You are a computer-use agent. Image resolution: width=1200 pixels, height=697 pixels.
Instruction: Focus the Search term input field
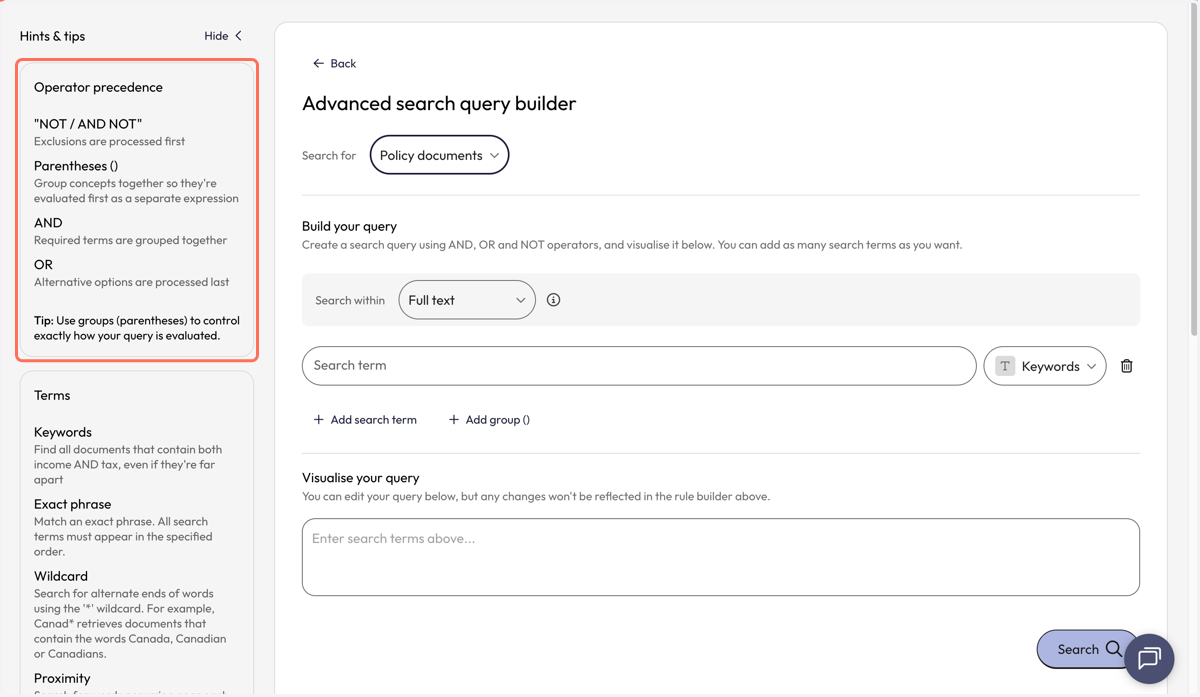(x=639, y=366)
